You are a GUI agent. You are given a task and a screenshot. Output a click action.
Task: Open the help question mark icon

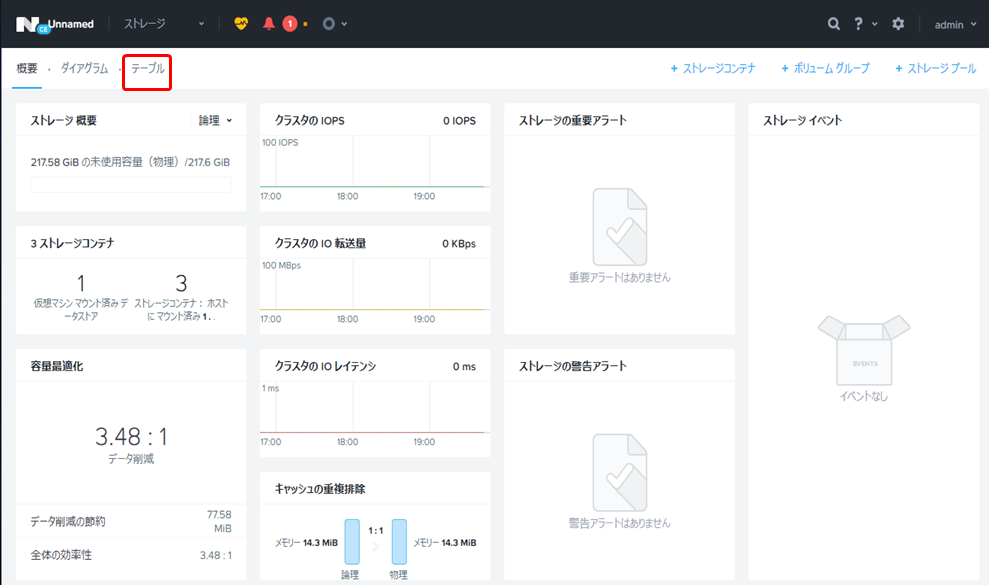tap(858, 24)
